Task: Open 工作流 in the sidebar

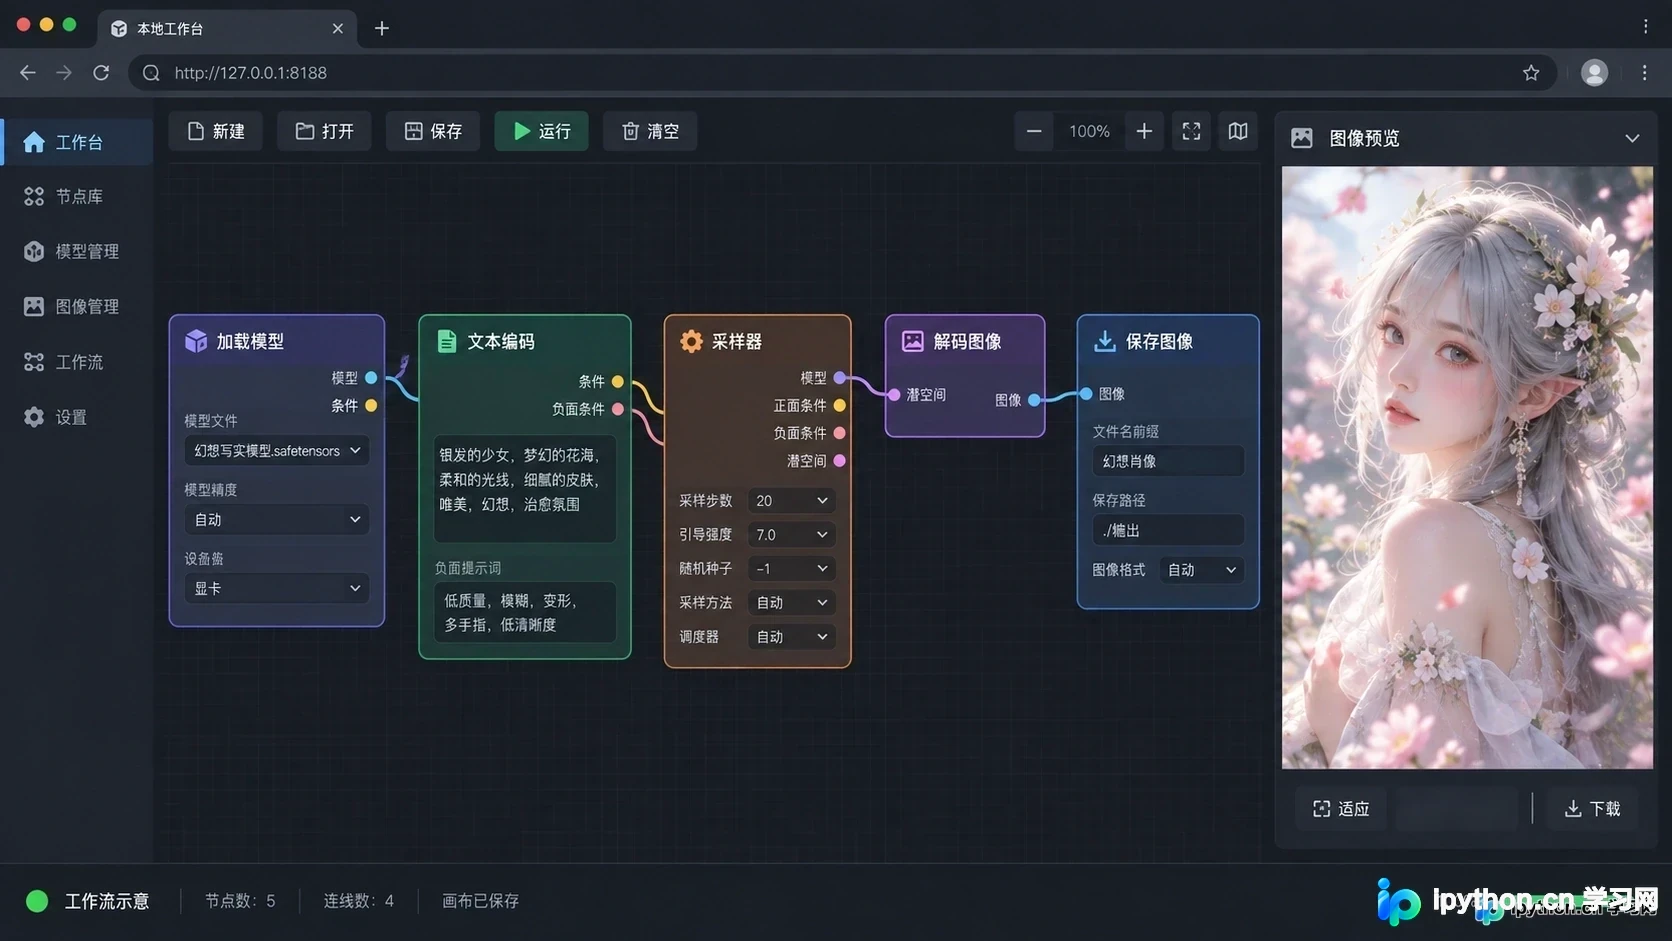Action: coord(77,362)
